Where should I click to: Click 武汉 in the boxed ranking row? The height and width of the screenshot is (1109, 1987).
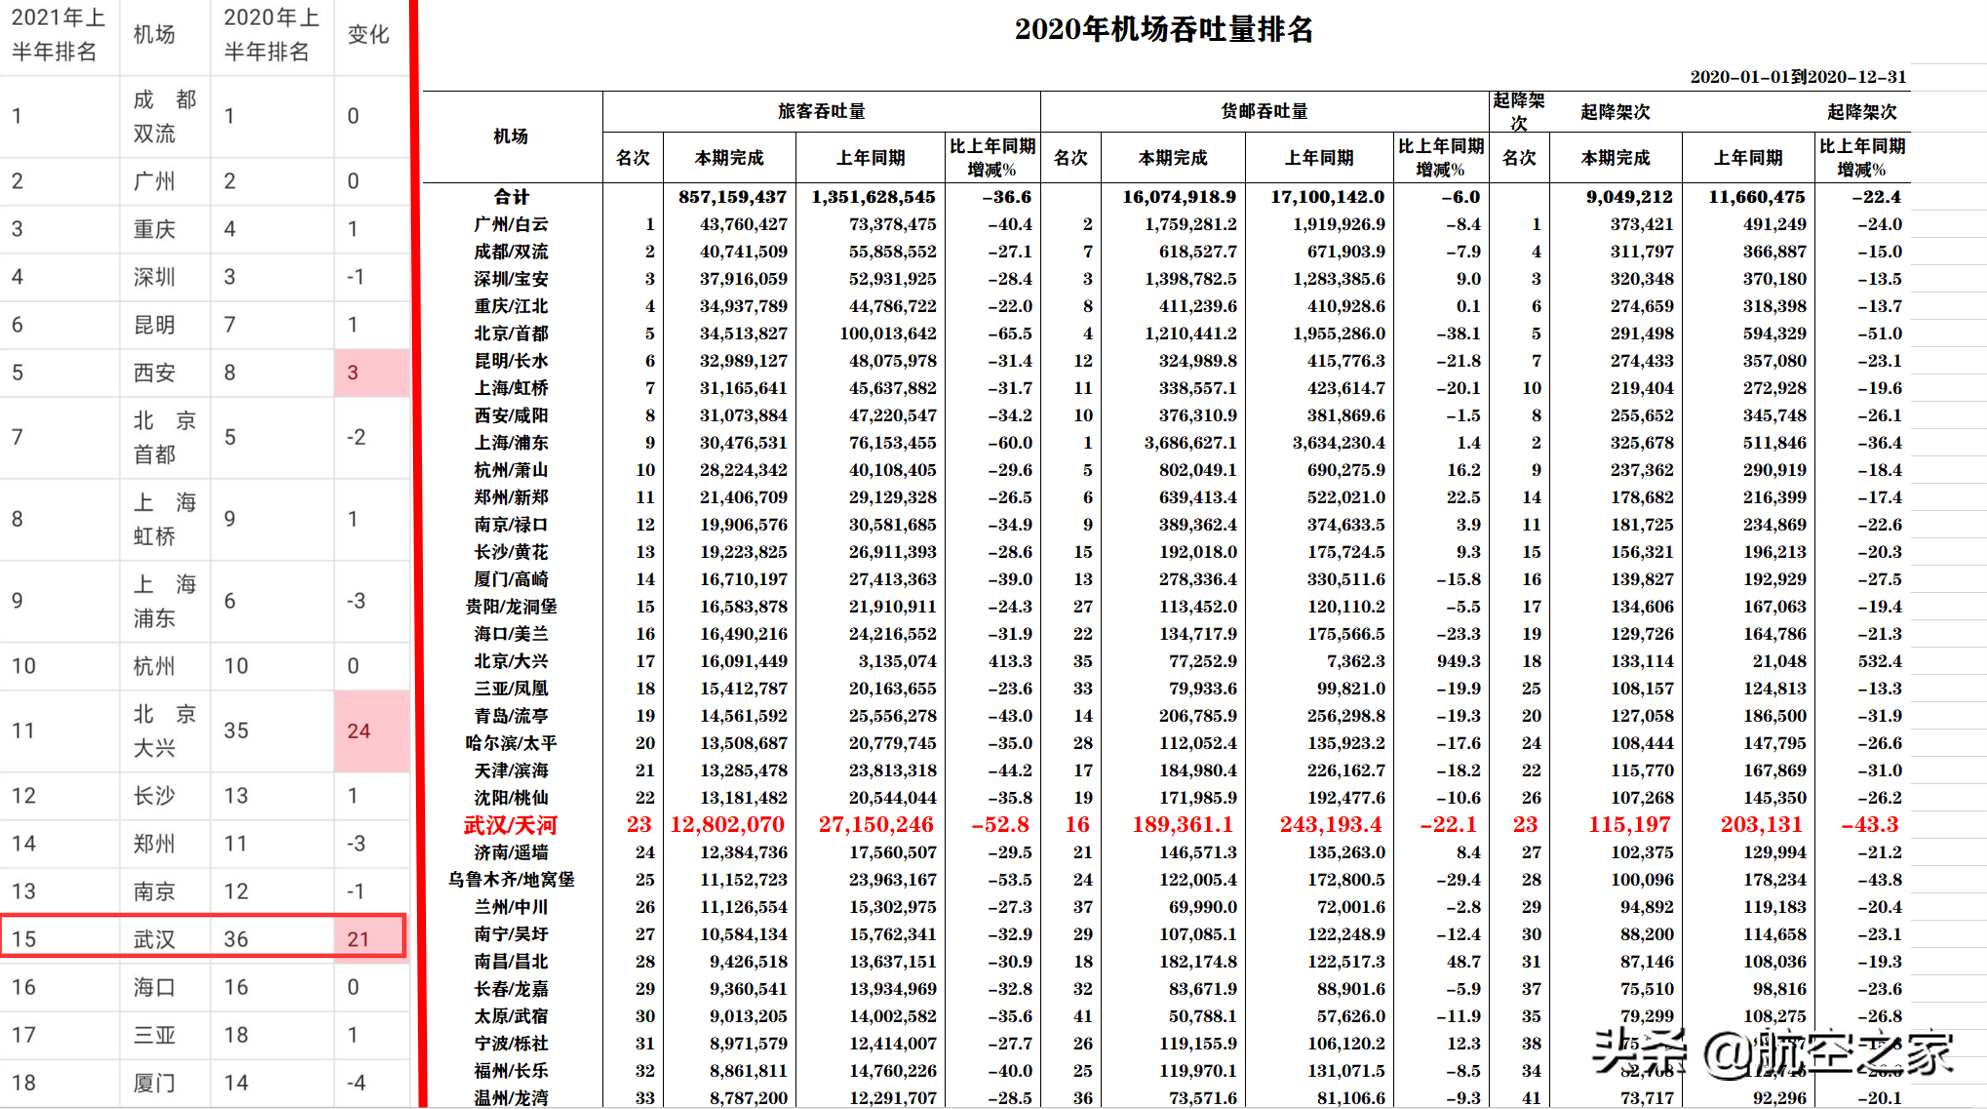click(155, 940)
